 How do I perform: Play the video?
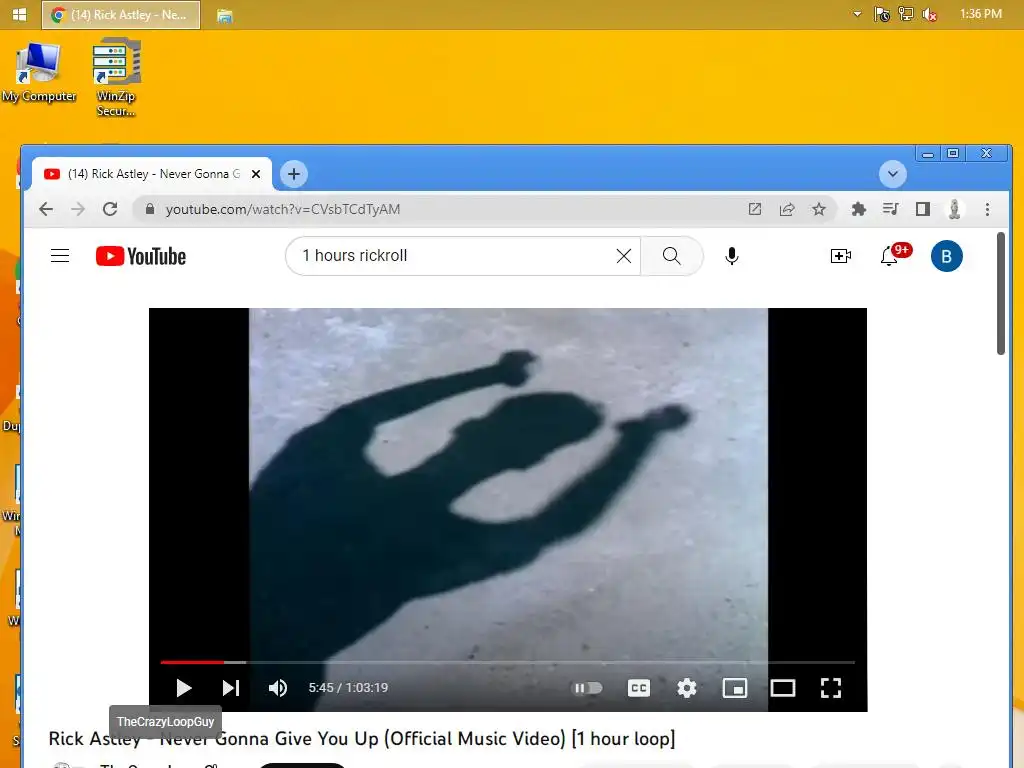click(x=184, y=688)
